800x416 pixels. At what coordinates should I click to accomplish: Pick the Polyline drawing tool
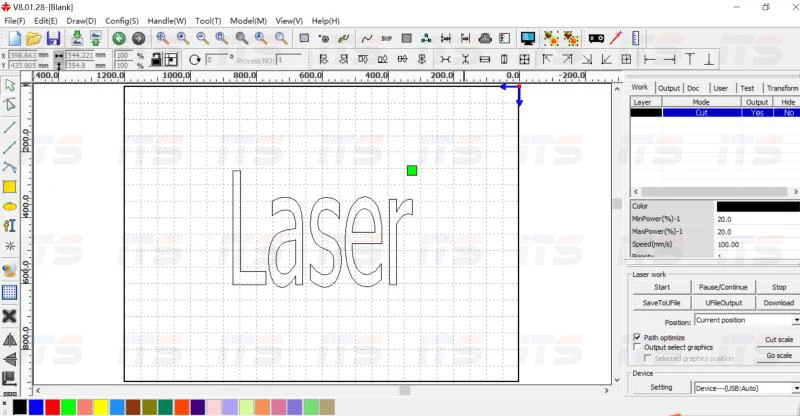10,148
